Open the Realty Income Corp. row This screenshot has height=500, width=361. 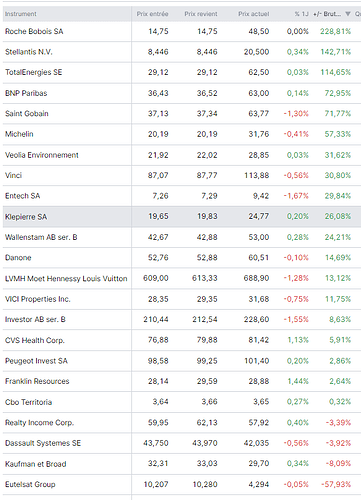(x=182, y=423)
